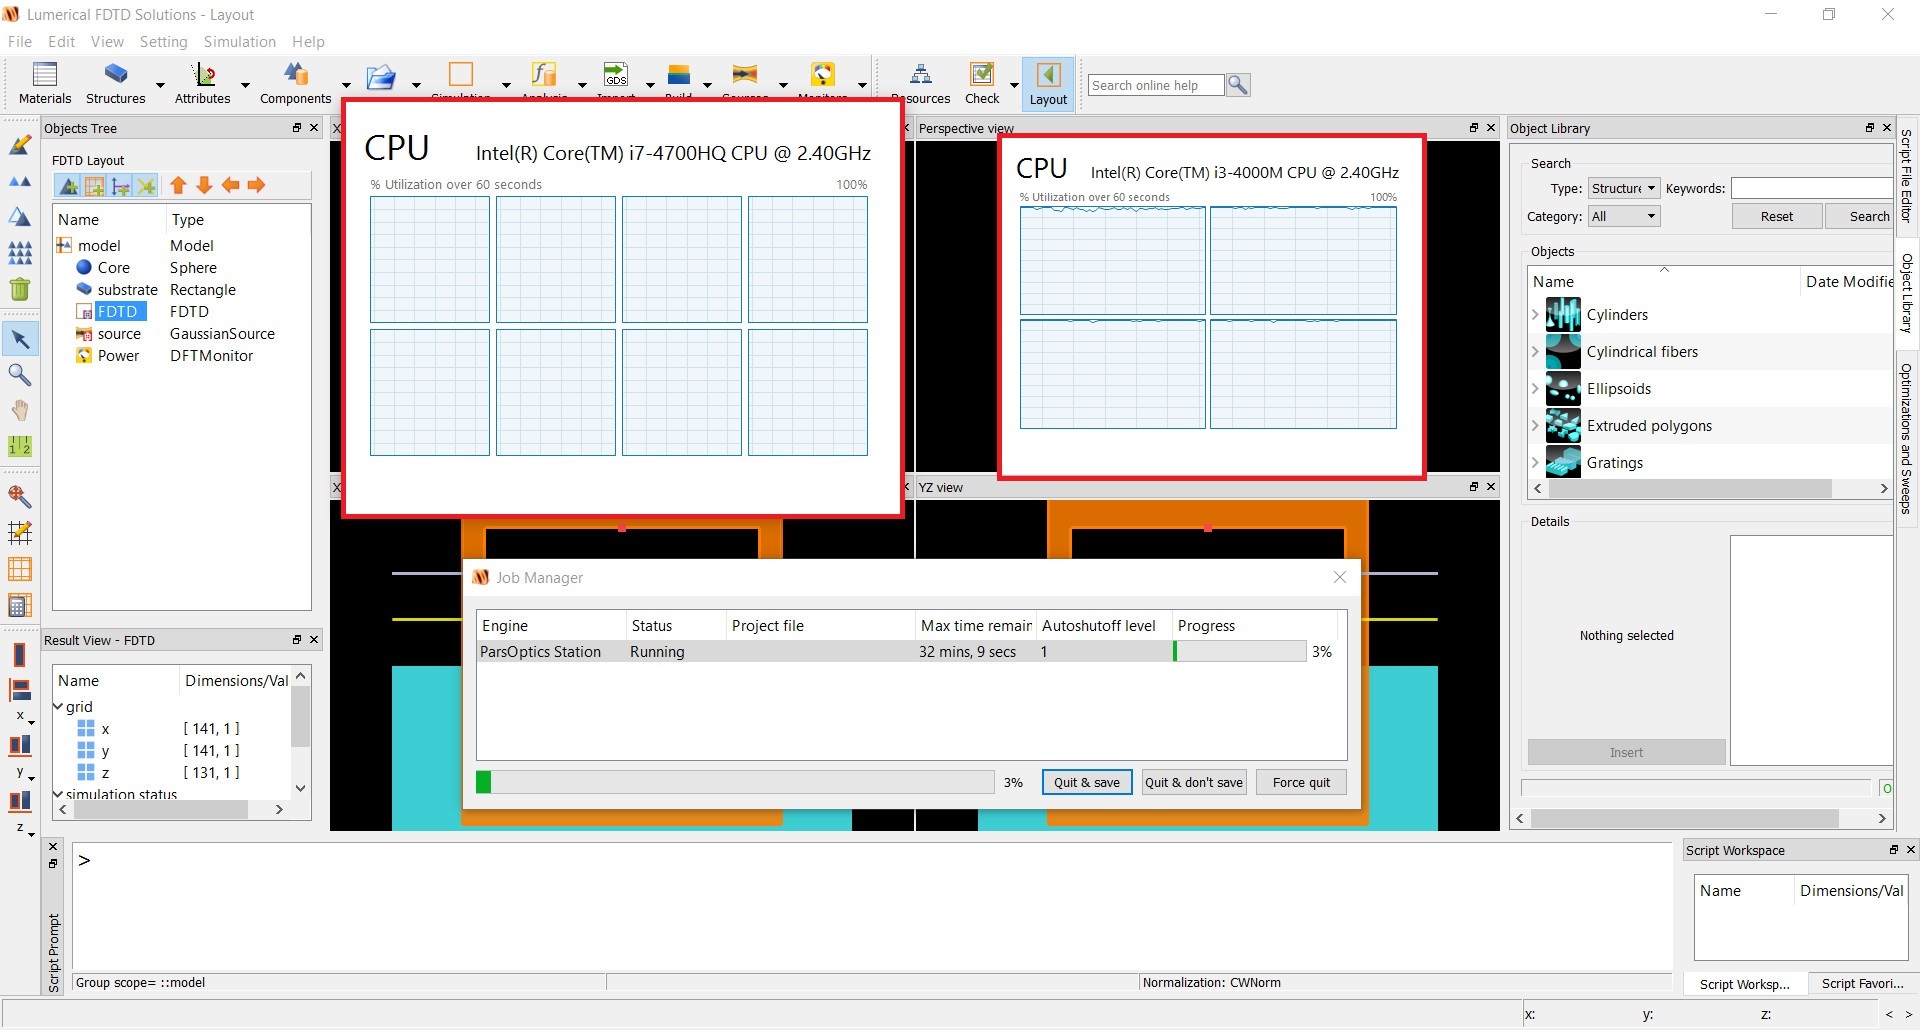1920x1030 pixels.
Task: Open the Category dropdown set to All
Action: point(1624,216)
